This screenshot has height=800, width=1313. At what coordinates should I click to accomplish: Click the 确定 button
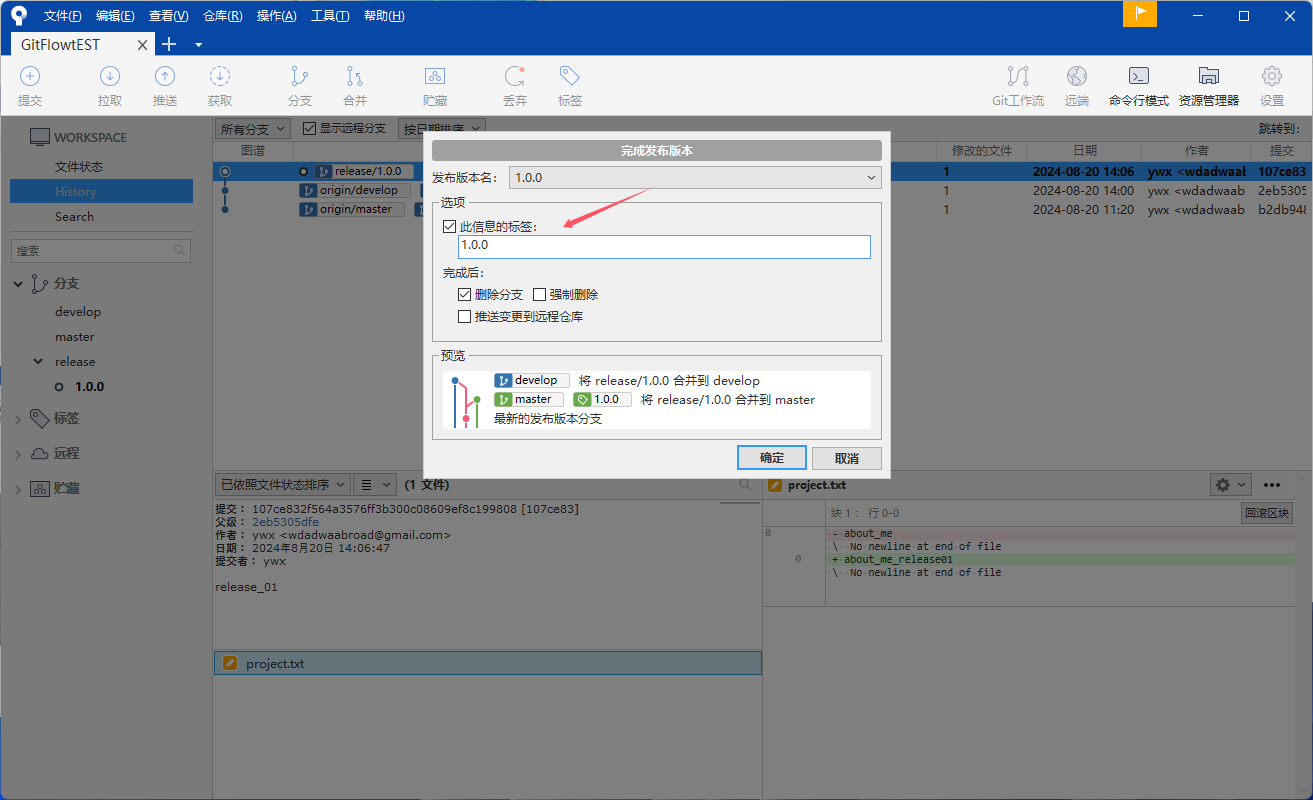pos(772,458)
